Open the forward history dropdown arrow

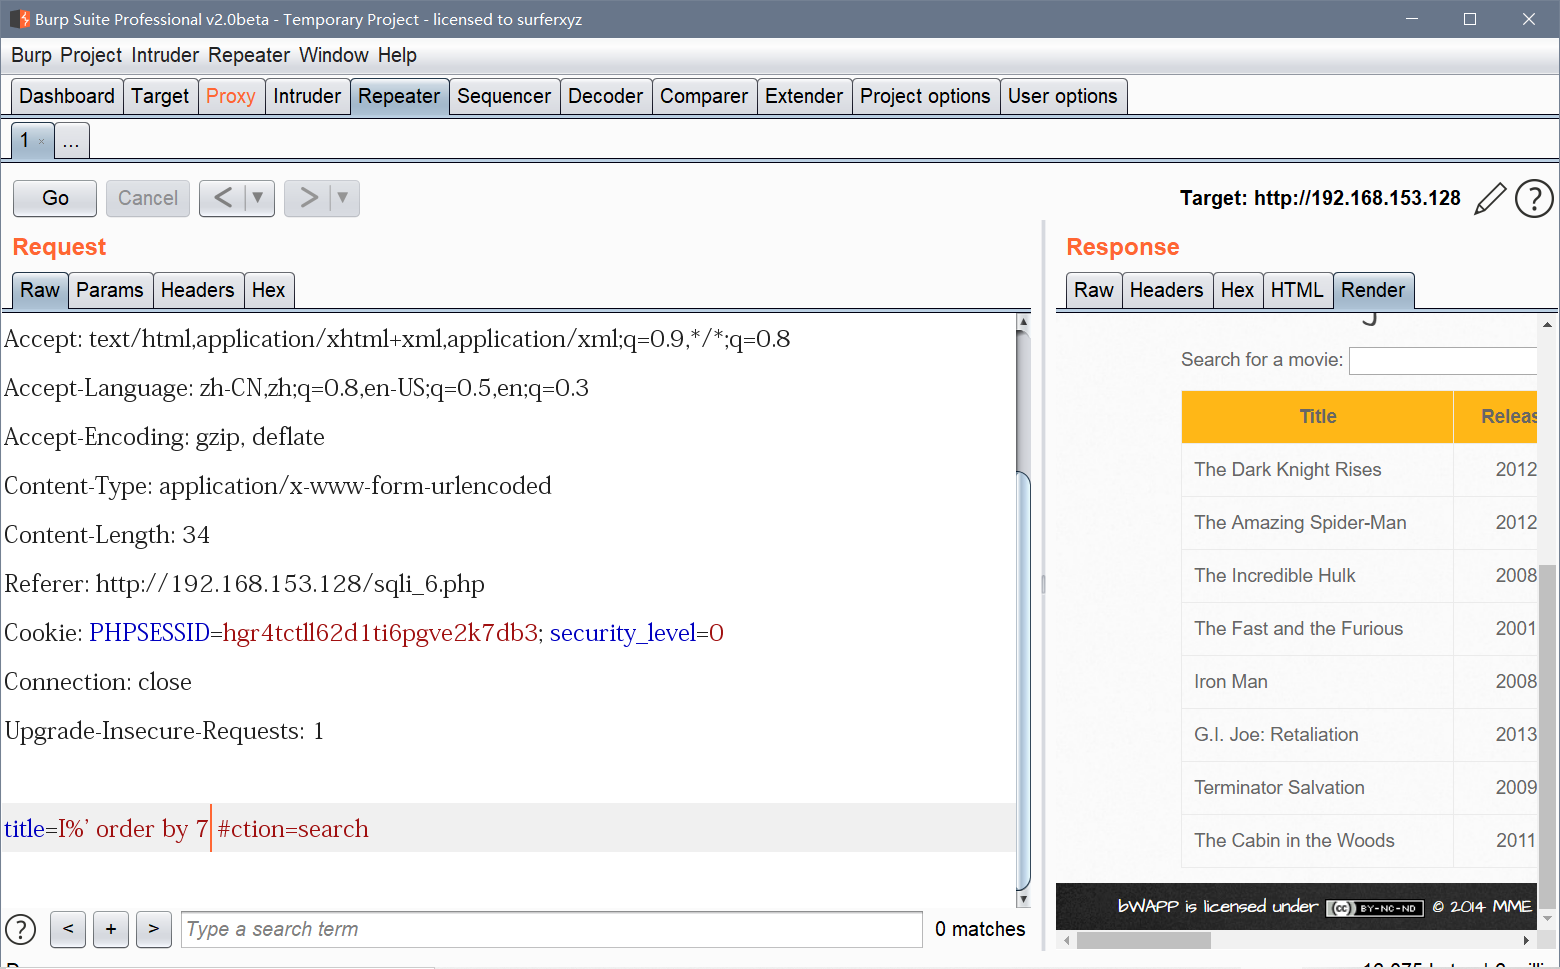pos(343,198)
